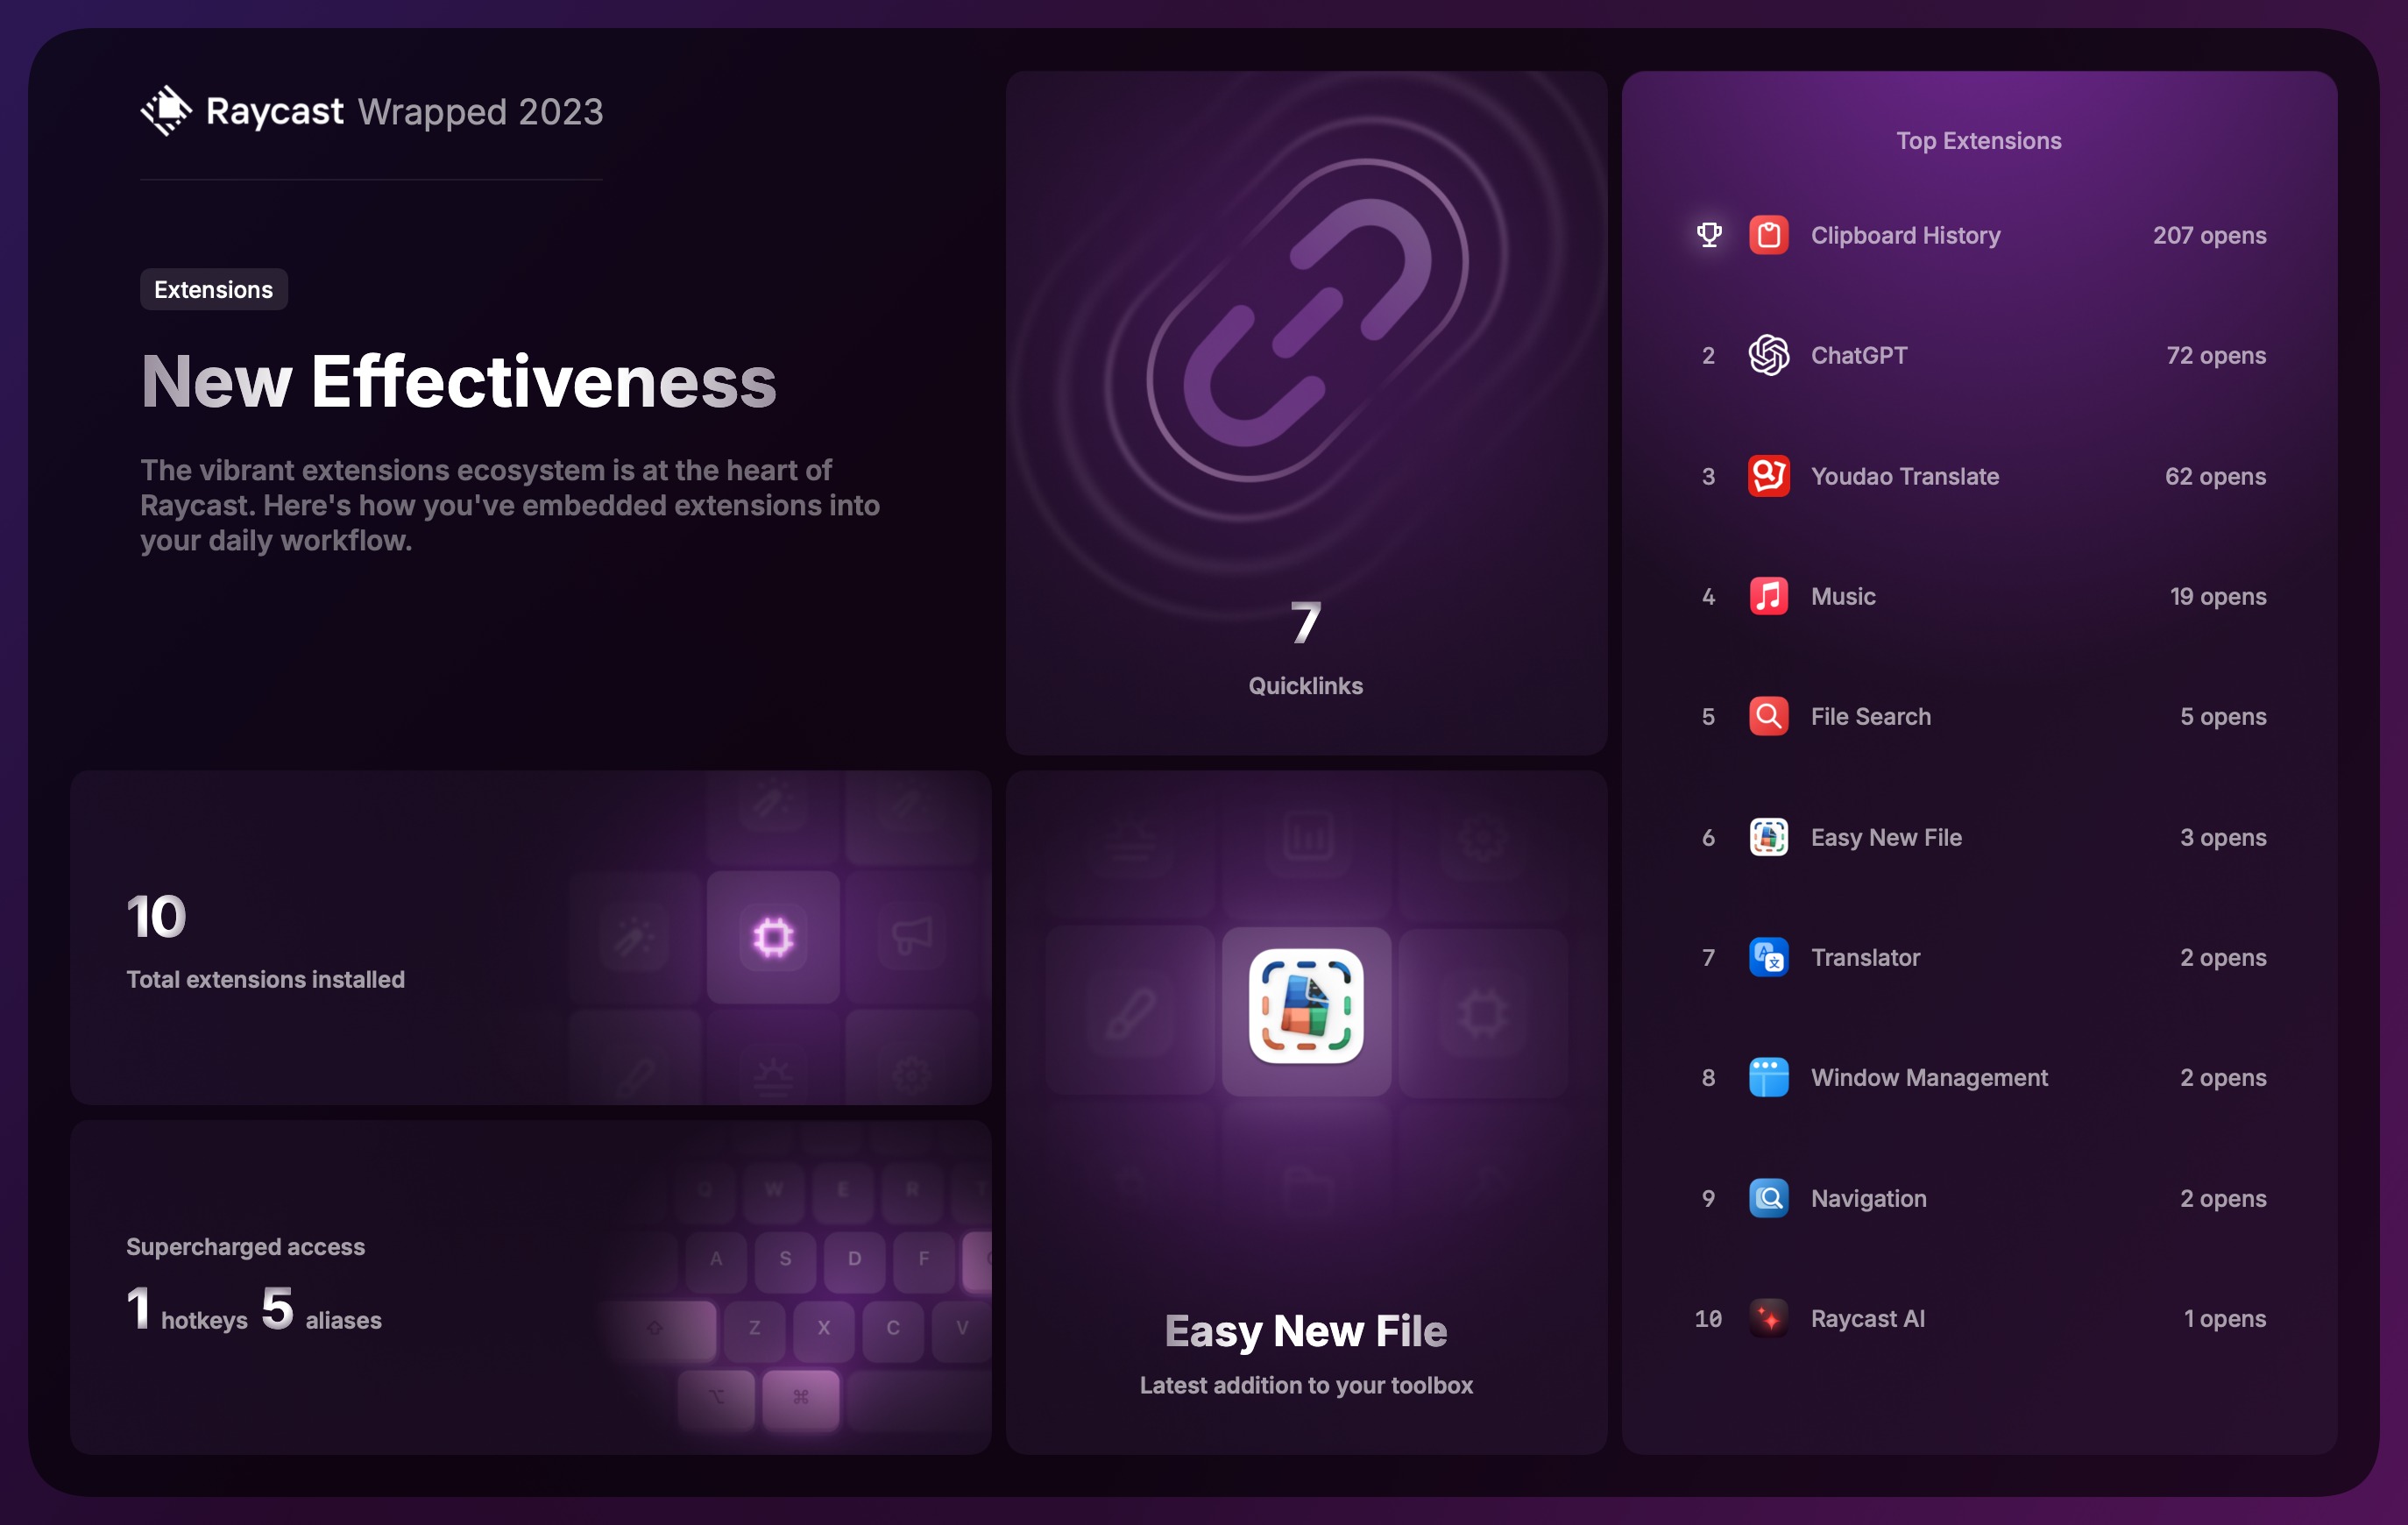Click the Navigation extension icon
Screen dimensions: 2408x1525
pyautogui.click(x=1768, y=1198)
